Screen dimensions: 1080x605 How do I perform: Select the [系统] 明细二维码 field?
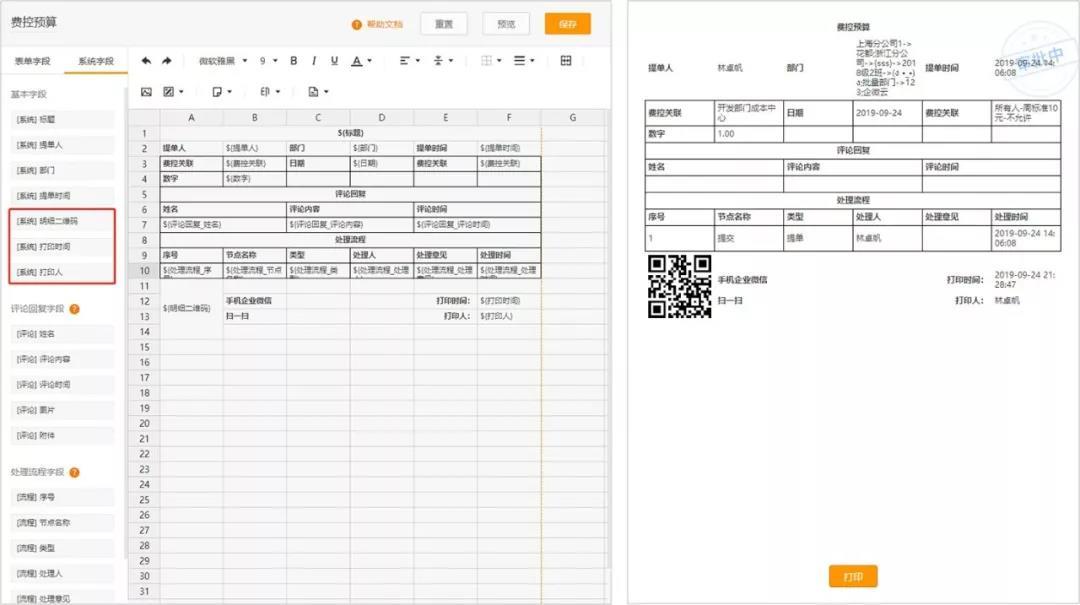tap(62, 221)
